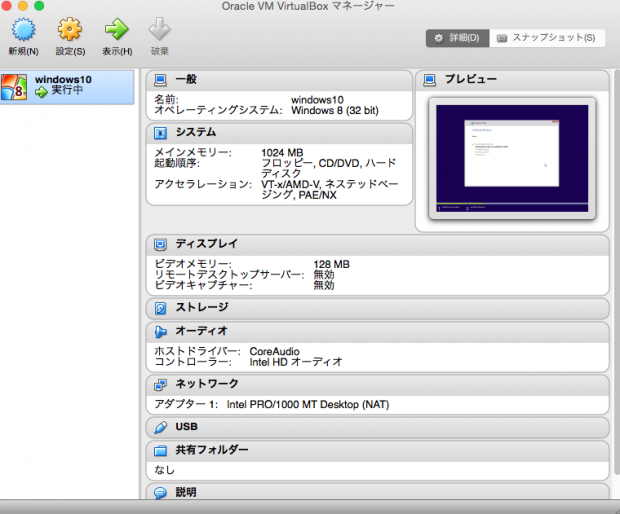Select the windows10 virtual machine entry

[x=67, y=87]
